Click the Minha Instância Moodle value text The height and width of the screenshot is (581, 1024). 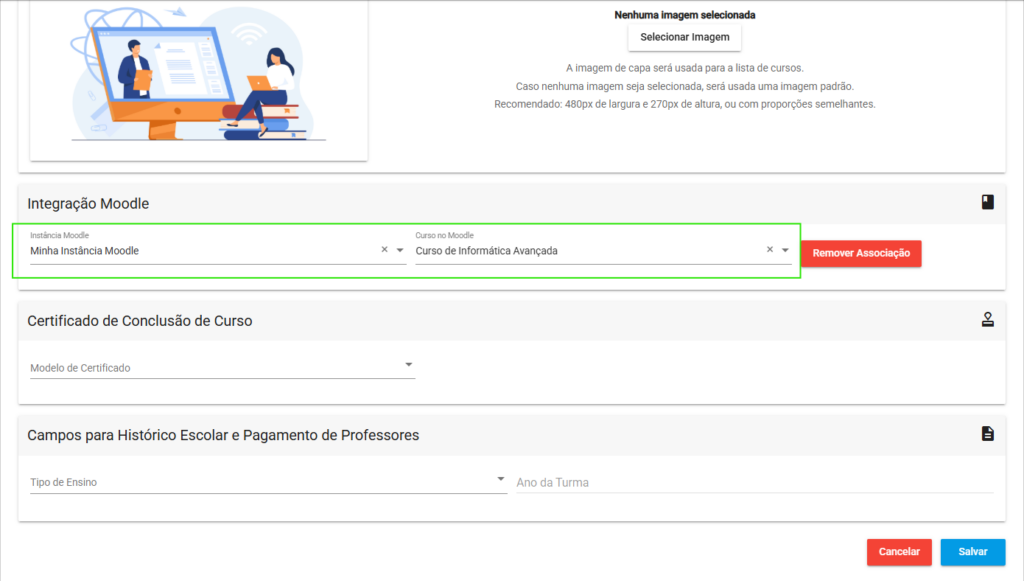click(85, 251)
